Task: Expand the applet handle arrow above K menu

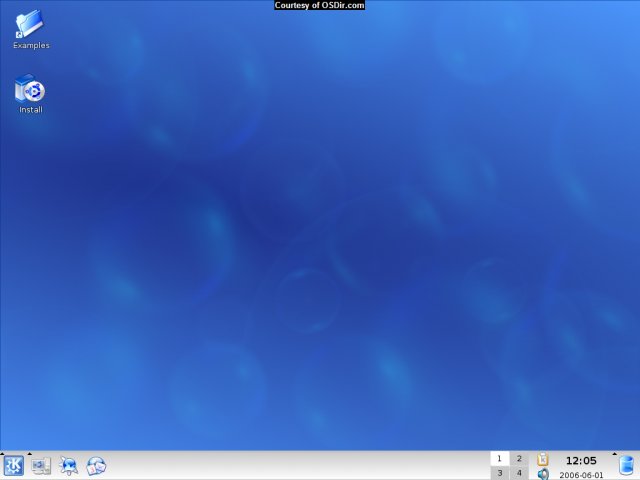Action: point(3,453)
